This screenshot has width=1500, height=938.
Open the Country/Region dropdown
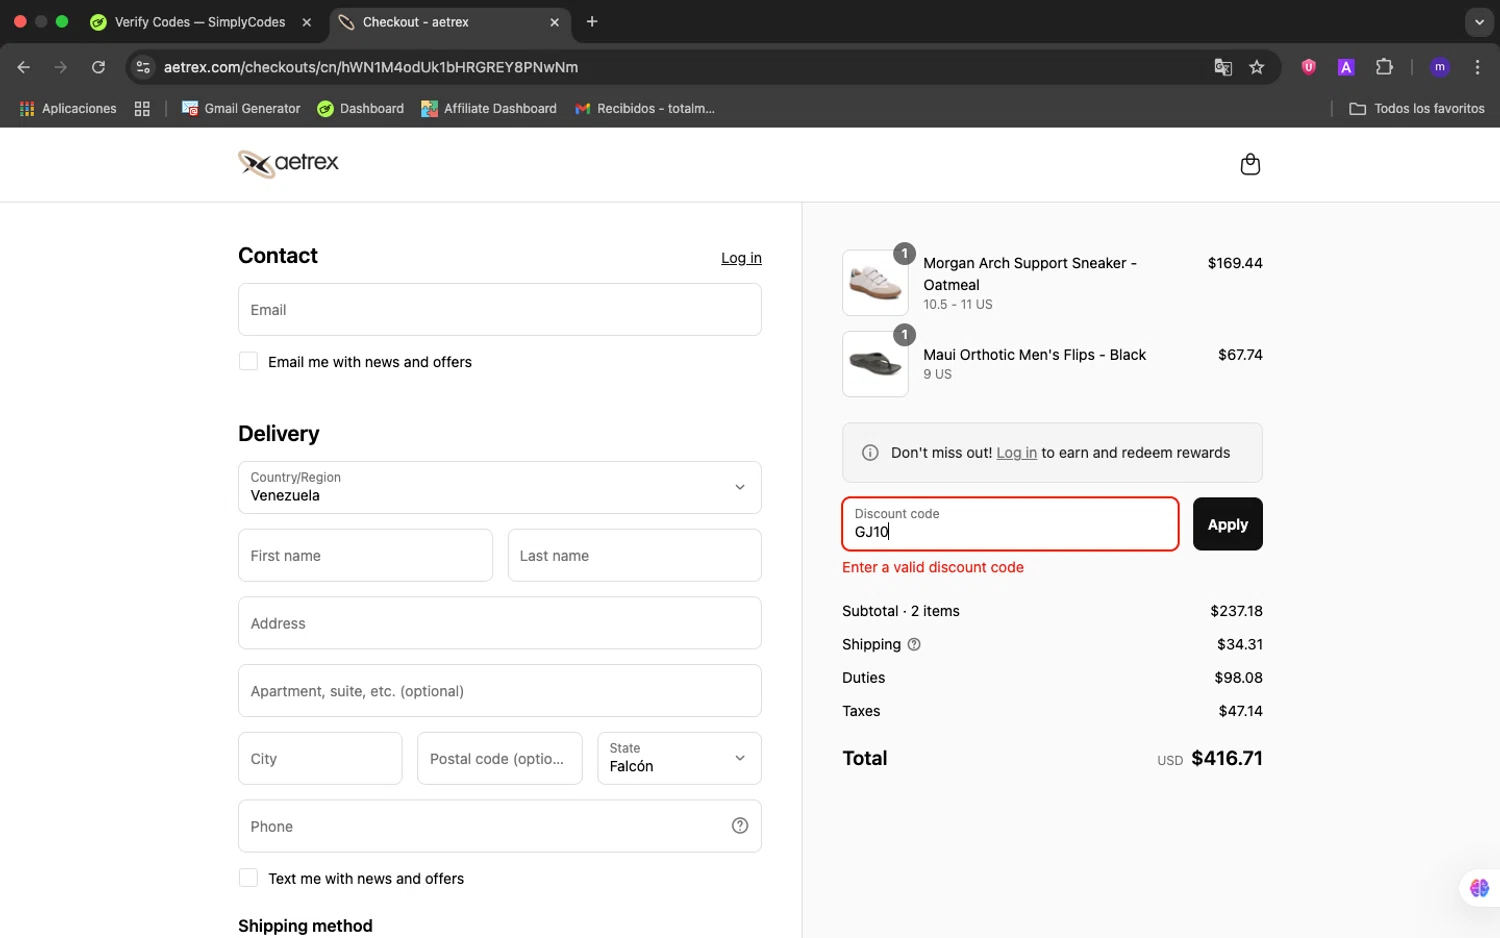500,487
